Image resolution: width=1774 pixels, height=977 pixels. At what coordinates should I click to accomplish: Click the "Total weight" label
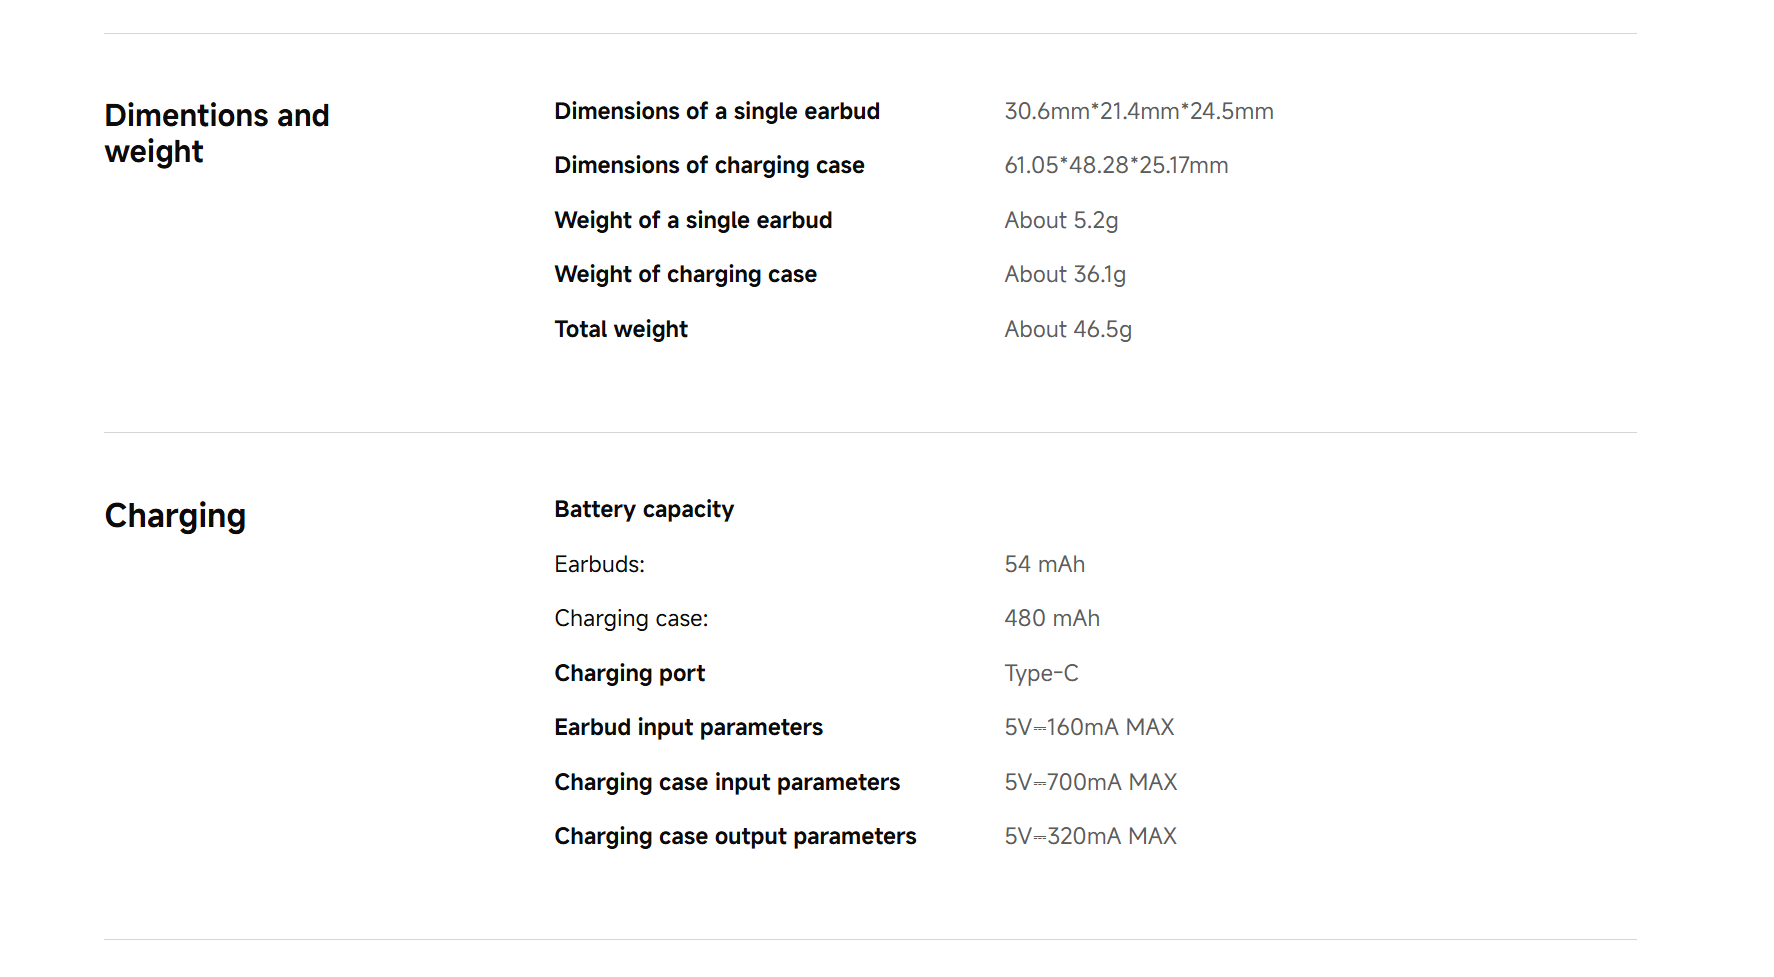coord(621,329)
